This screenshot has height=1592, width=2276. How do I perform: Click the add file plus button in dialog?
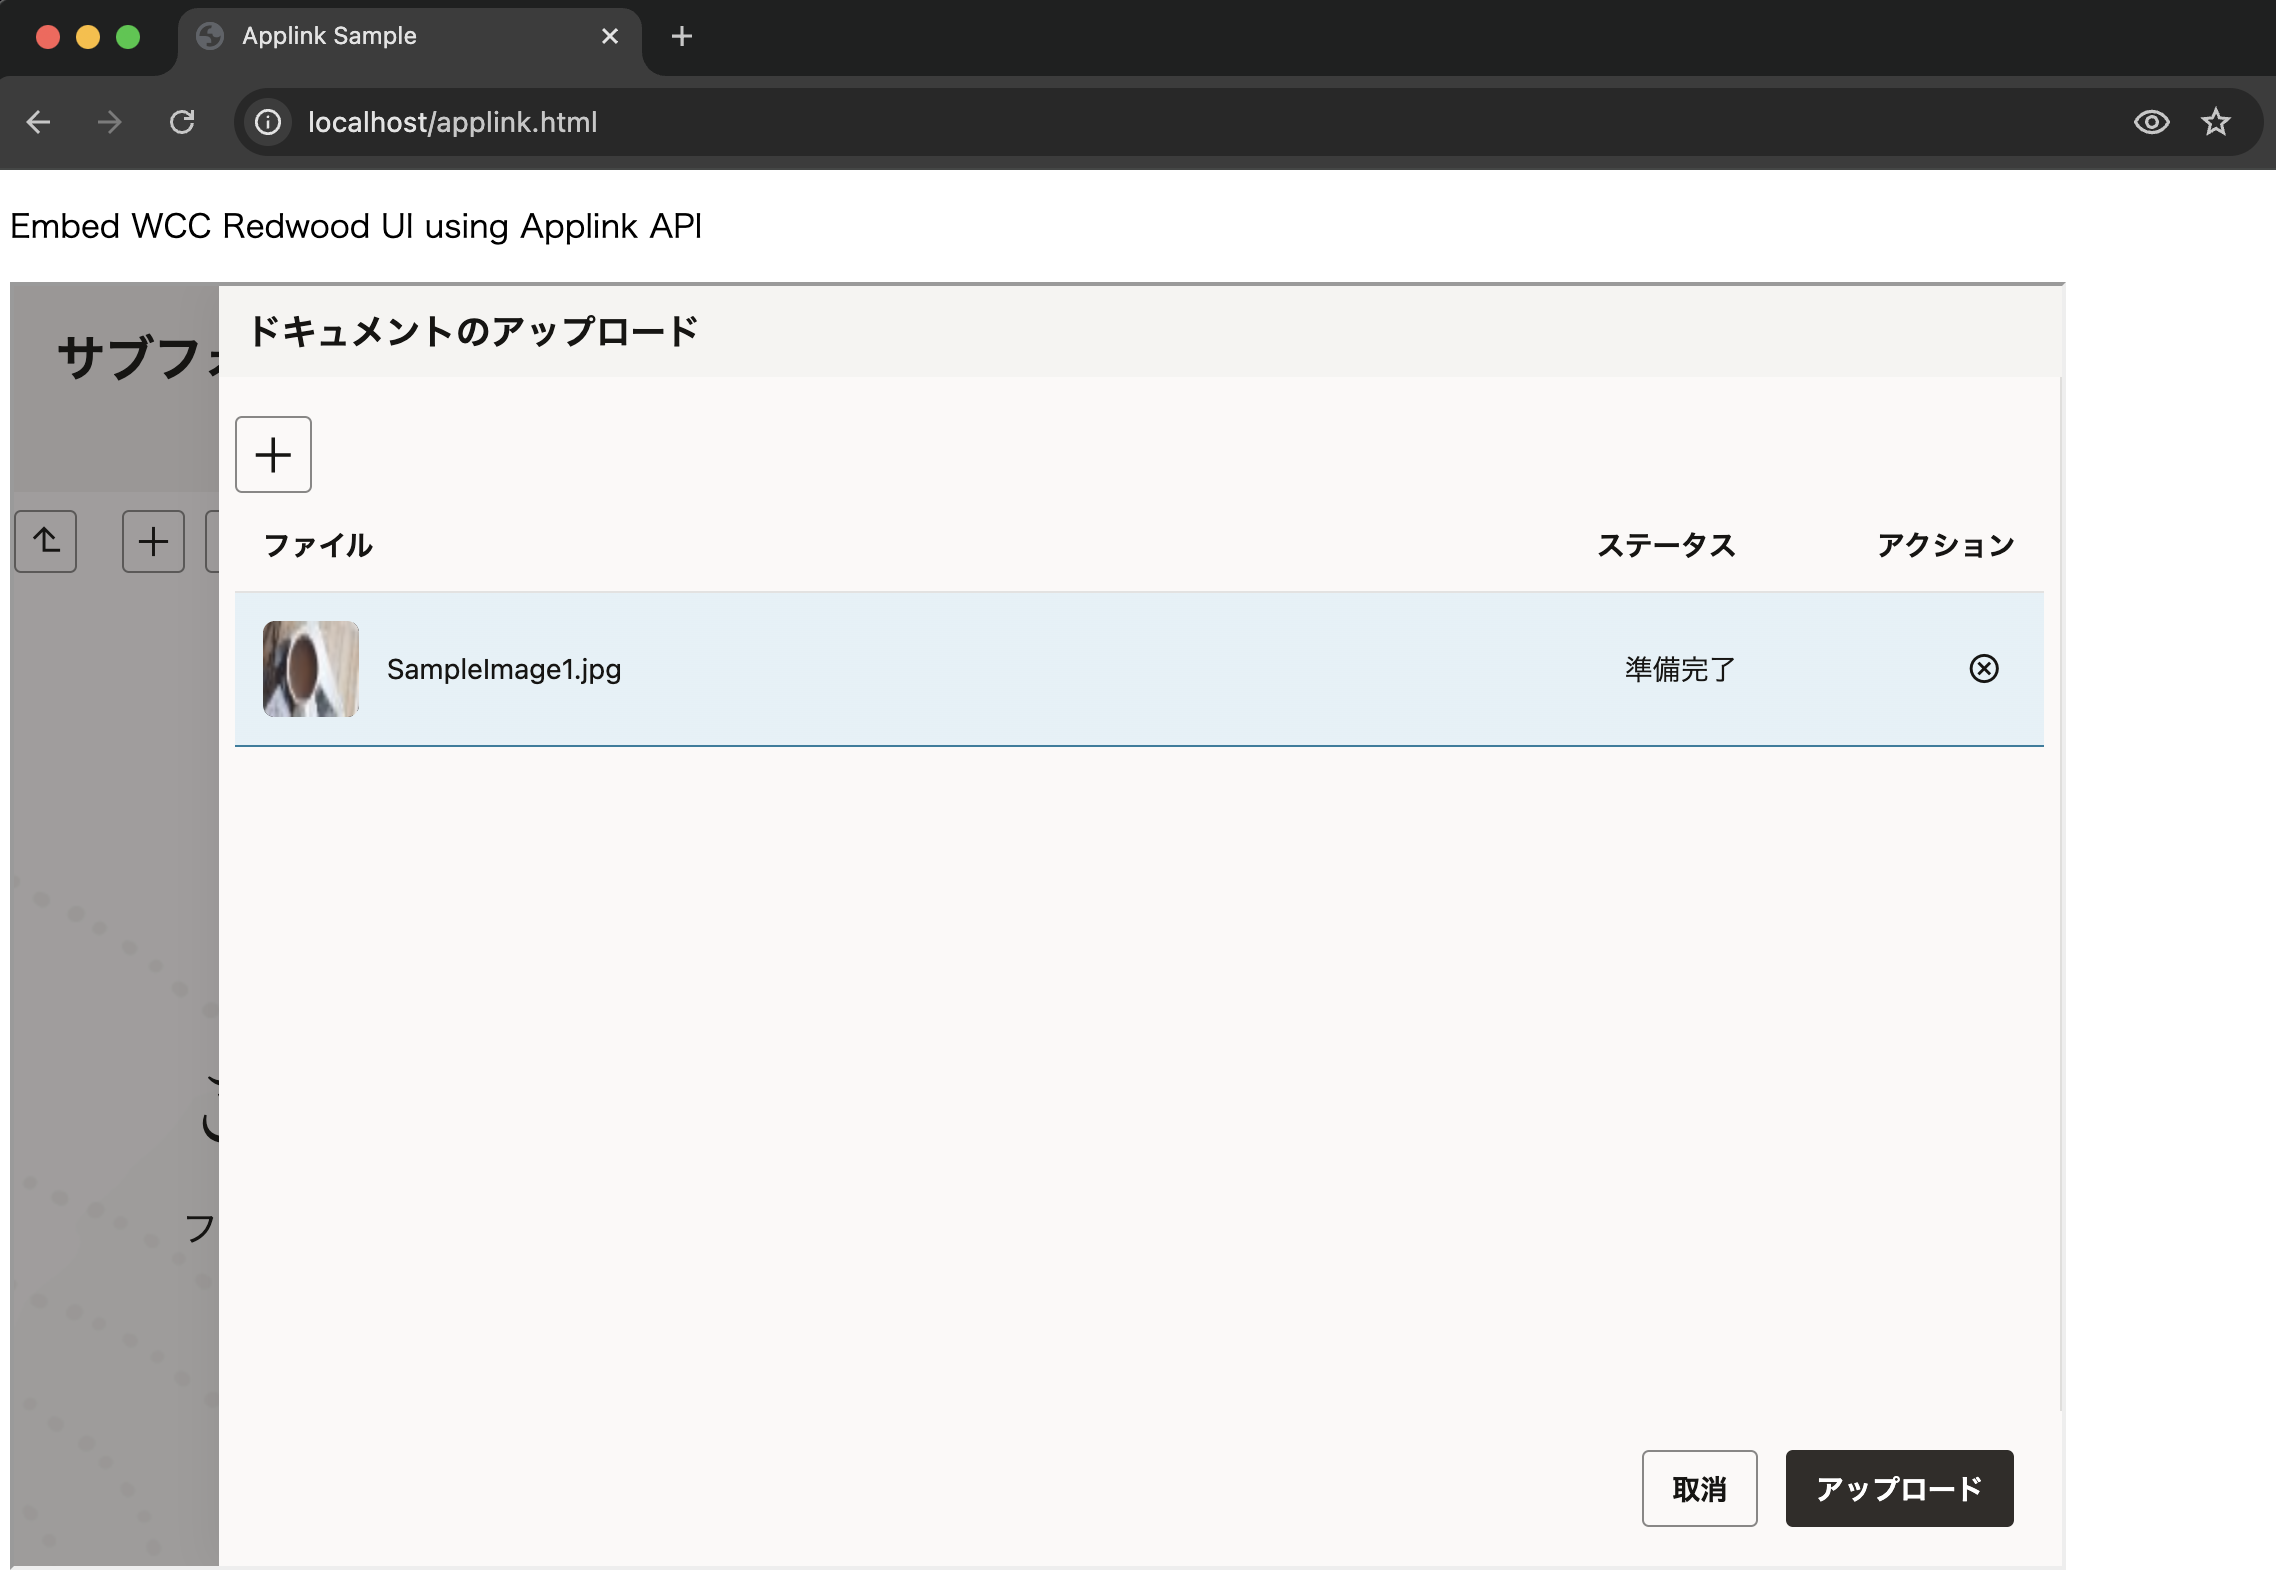click(273, 455)
